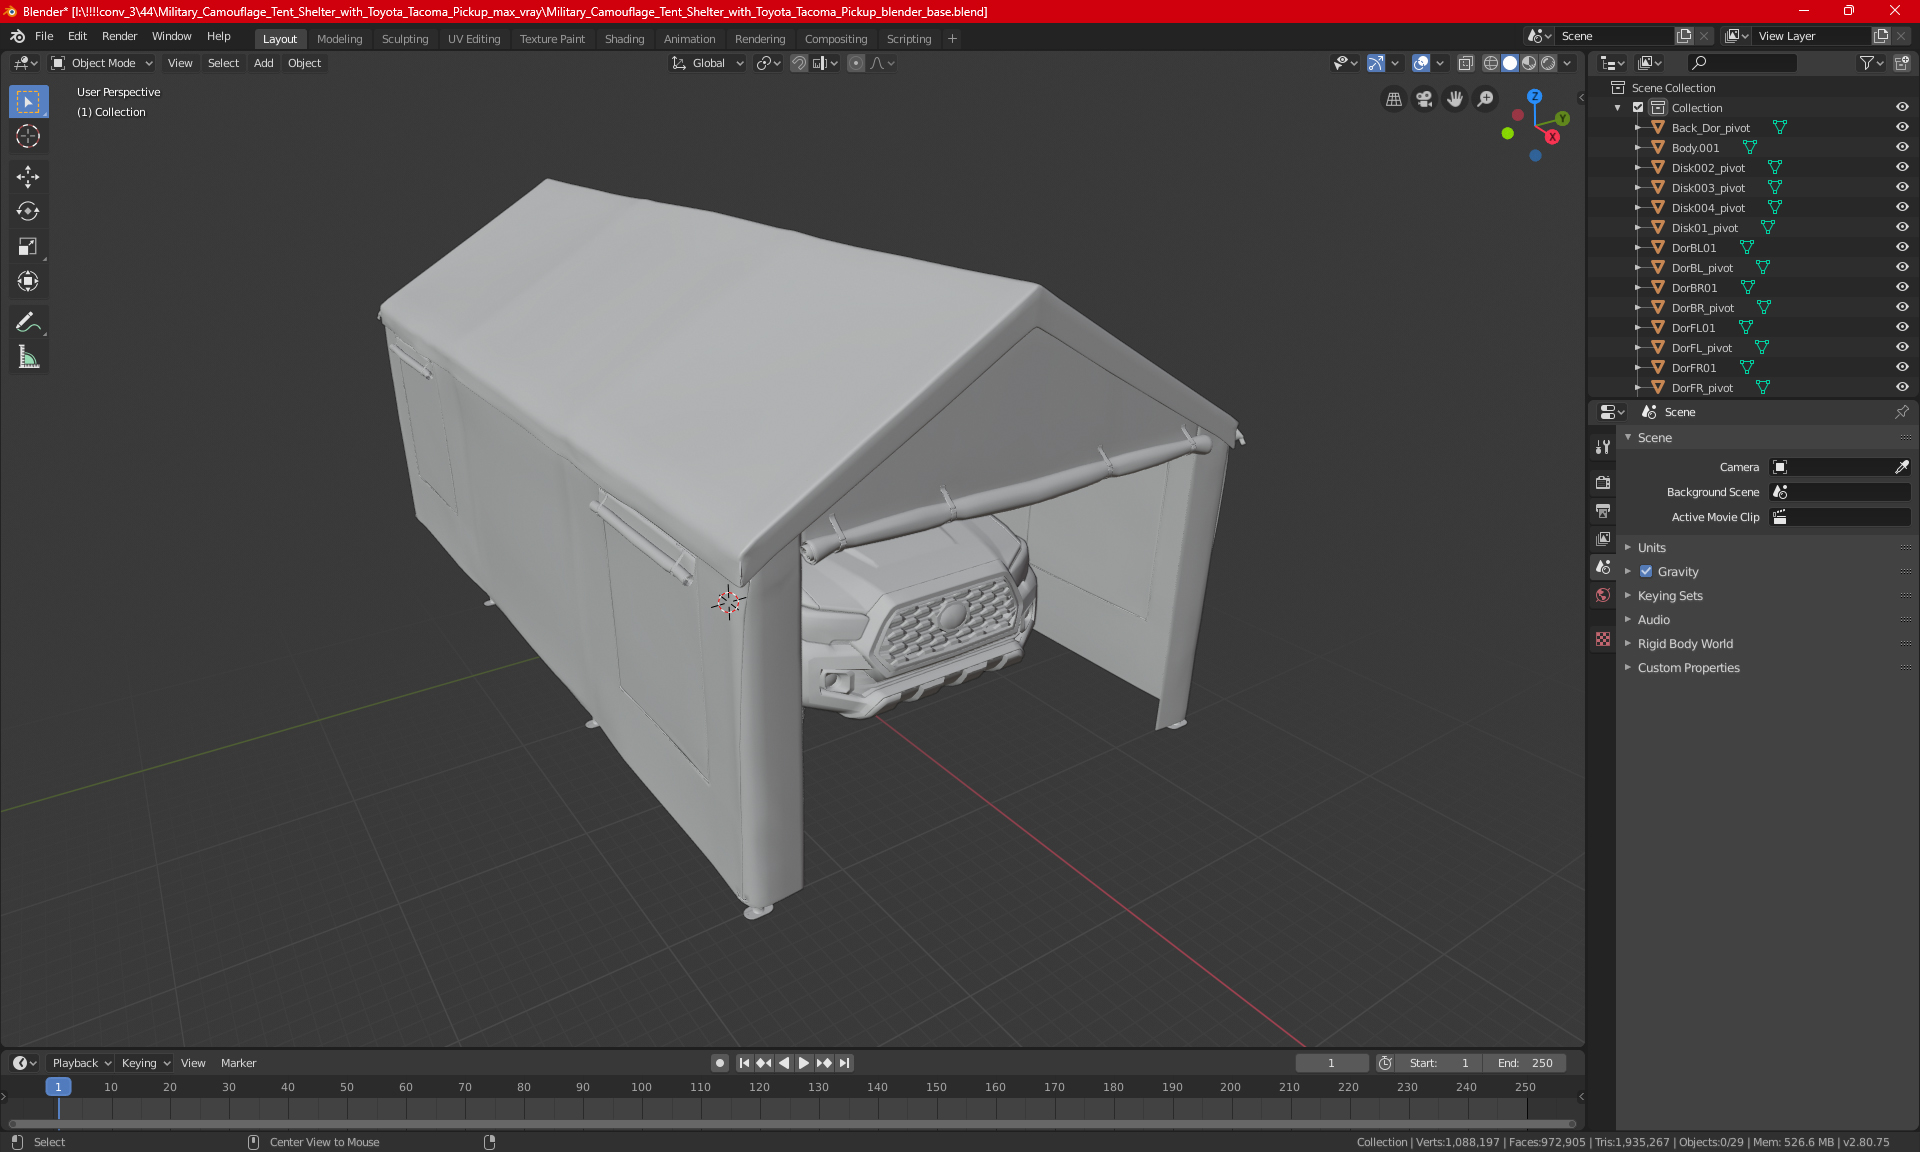
Task: Open the World properties tab icon
Action: [1603, 595]
